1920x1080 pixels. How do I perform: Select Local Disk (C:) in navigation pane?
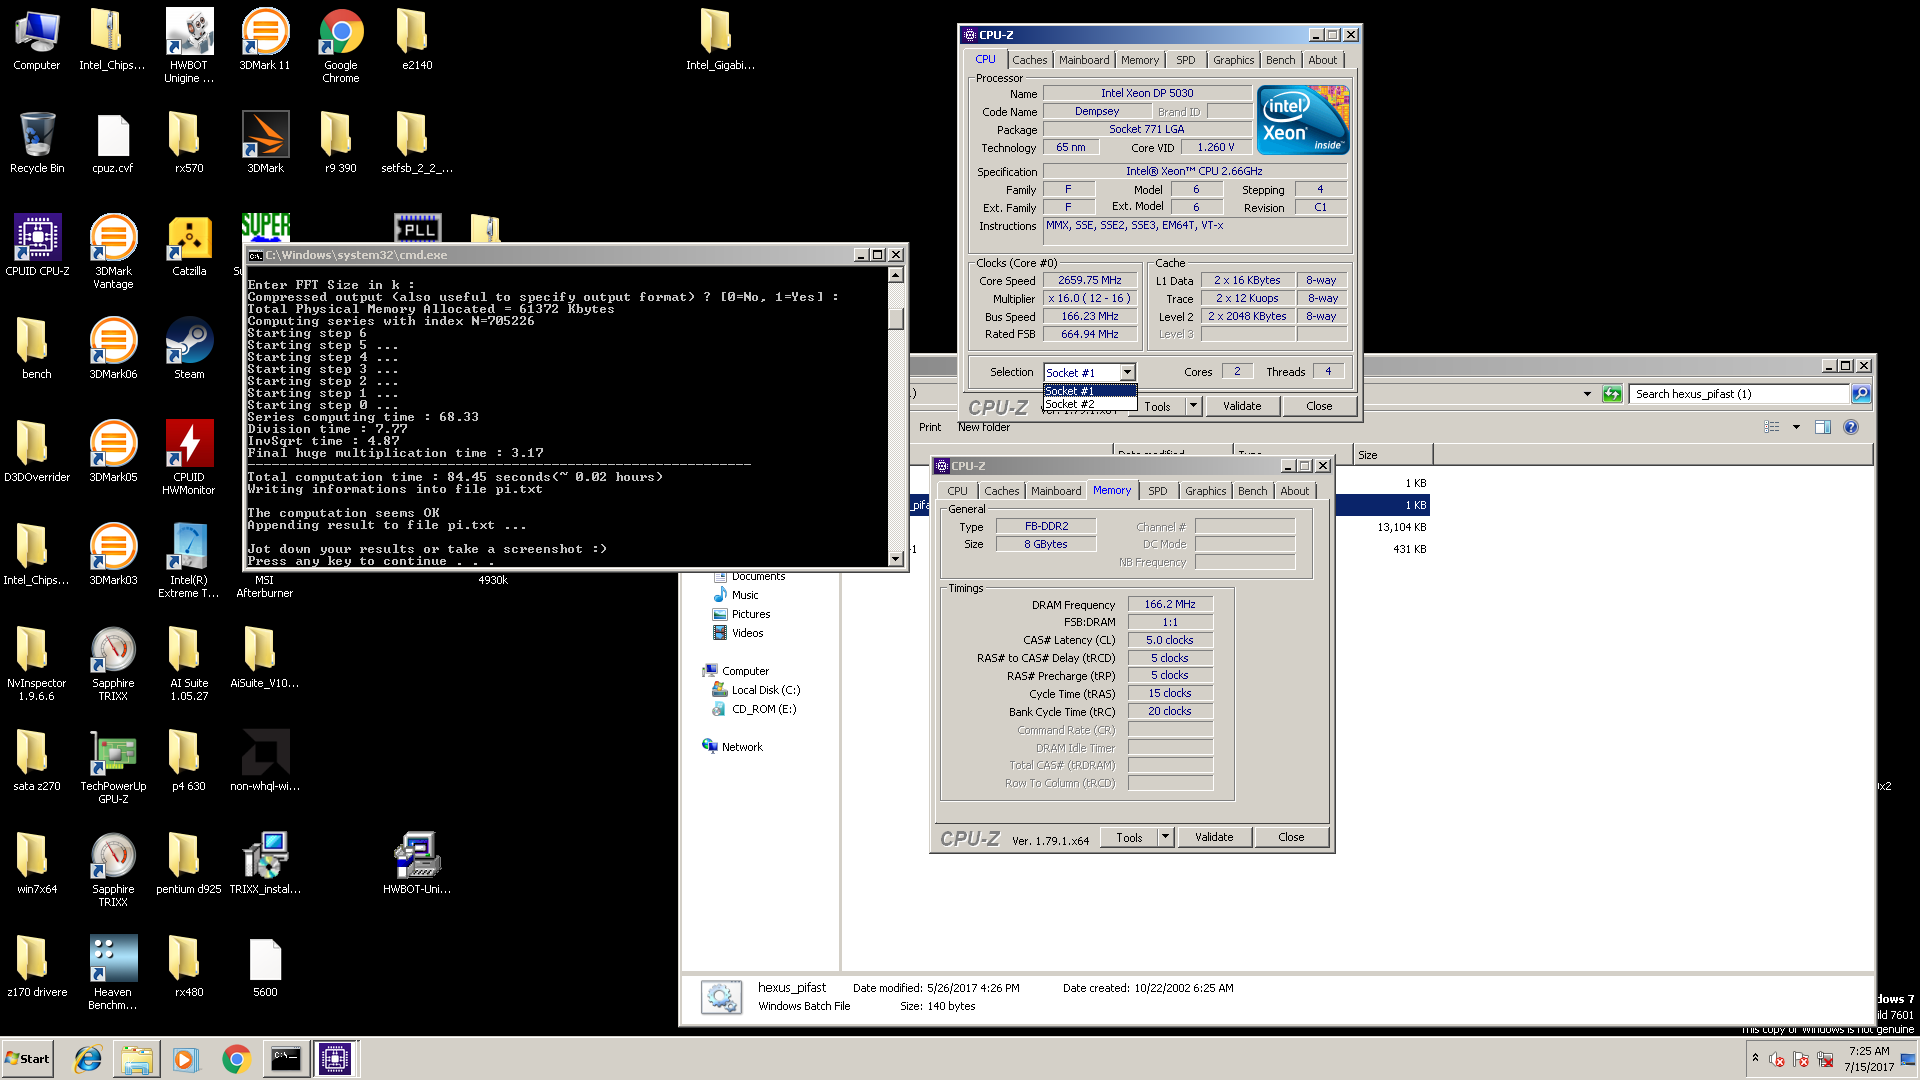(x=756, y=690)
